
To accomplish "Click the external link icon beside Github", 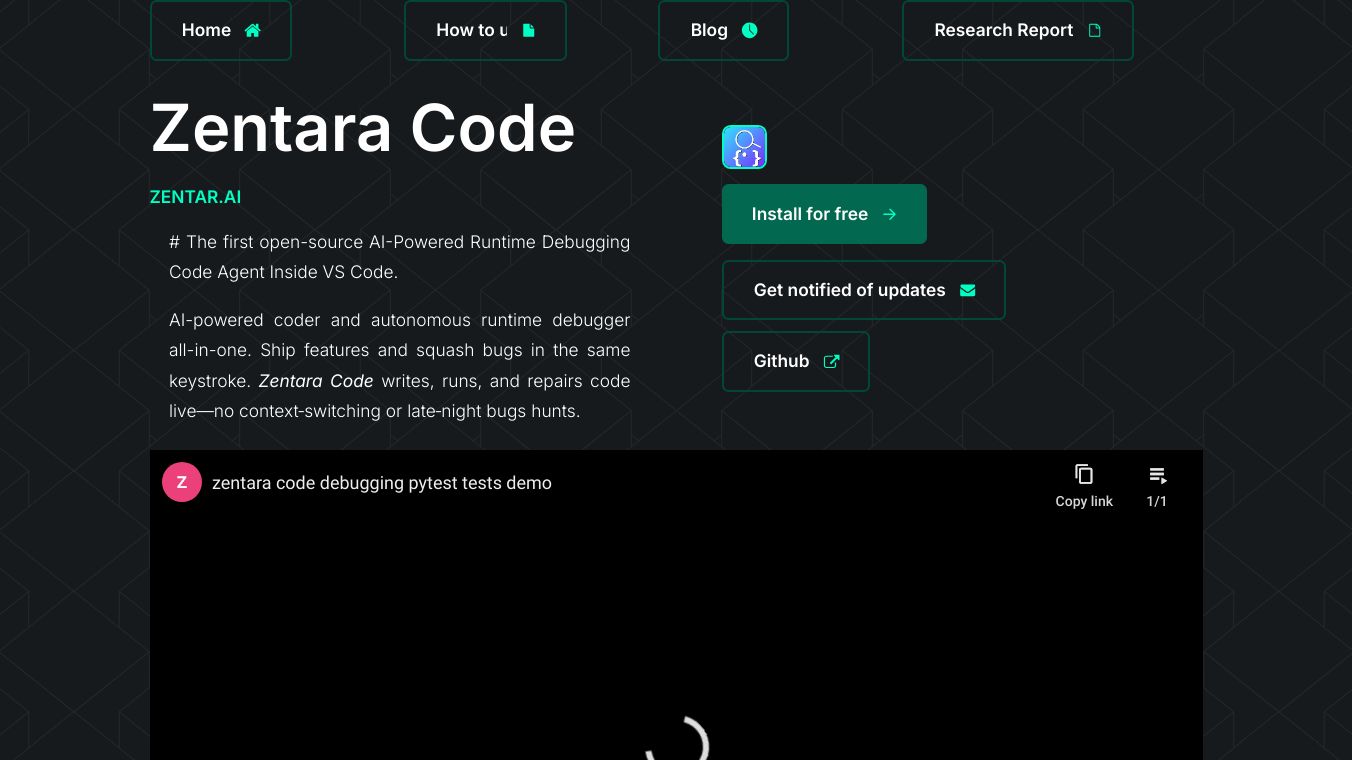I will [831, 361].
